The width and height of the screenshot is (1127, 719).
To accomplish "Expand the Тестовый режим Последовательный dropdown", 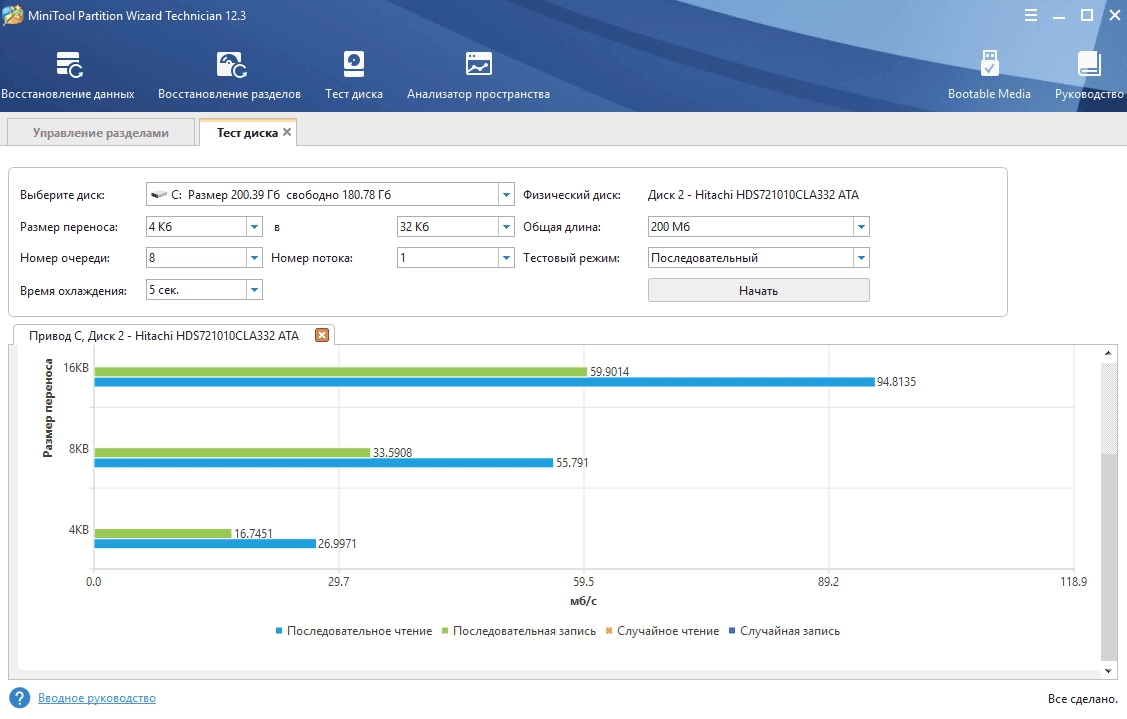I will [861, 257].
